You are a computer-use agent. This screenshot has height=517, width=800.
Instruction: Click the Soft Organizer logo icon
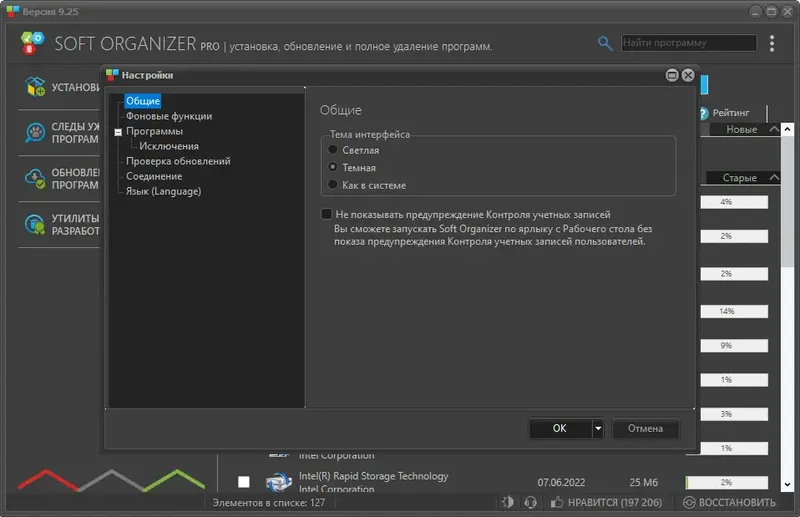click(x=32, y=43)
